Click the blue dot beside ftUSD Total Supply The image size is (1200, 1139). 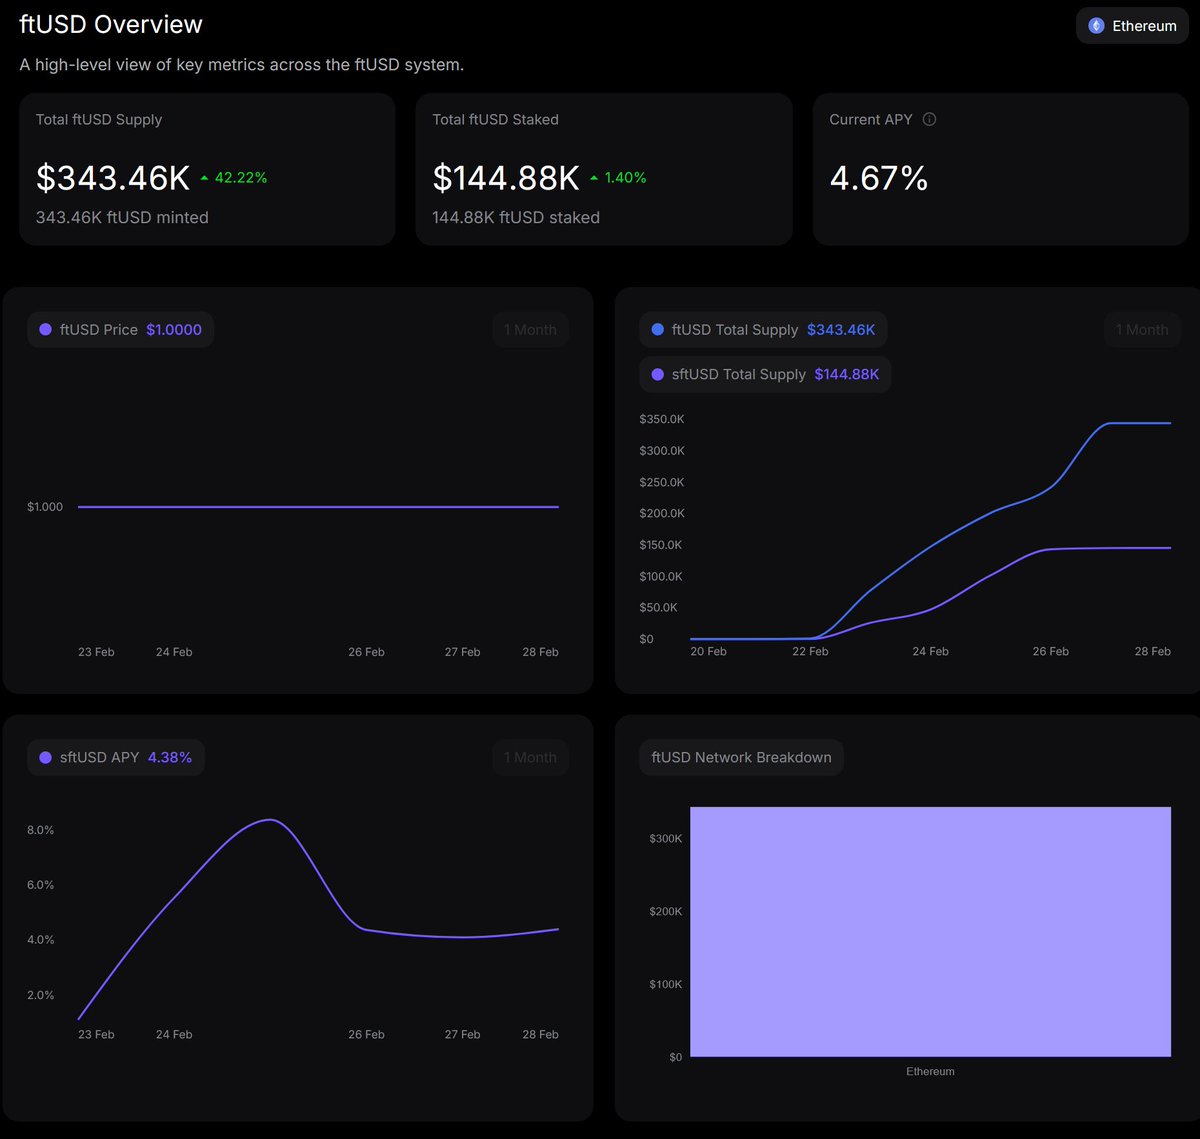pos(657,330)
